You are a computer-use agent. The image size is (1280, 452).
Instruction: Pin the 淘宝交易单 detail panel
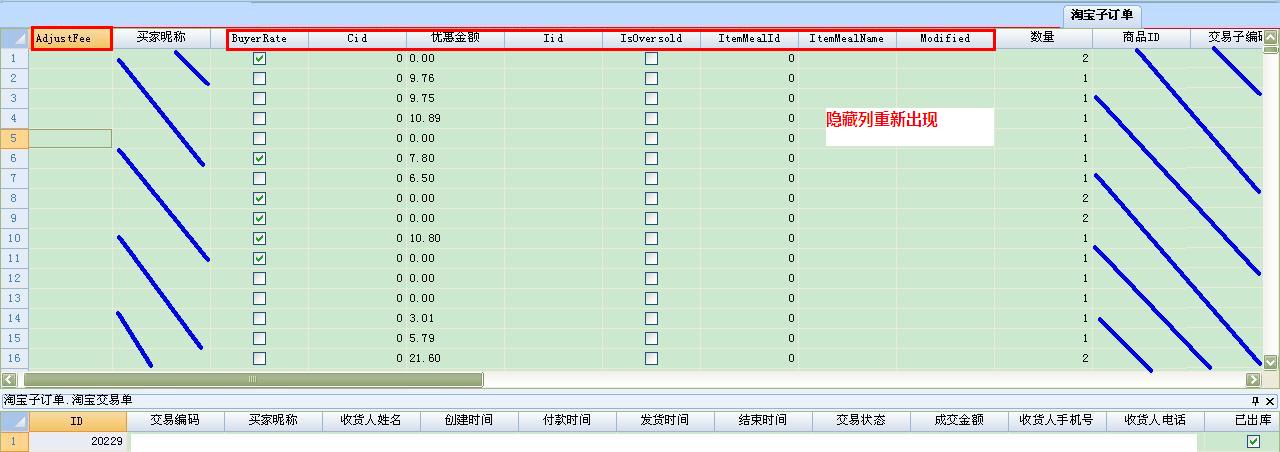click(x=1256, y=400)
